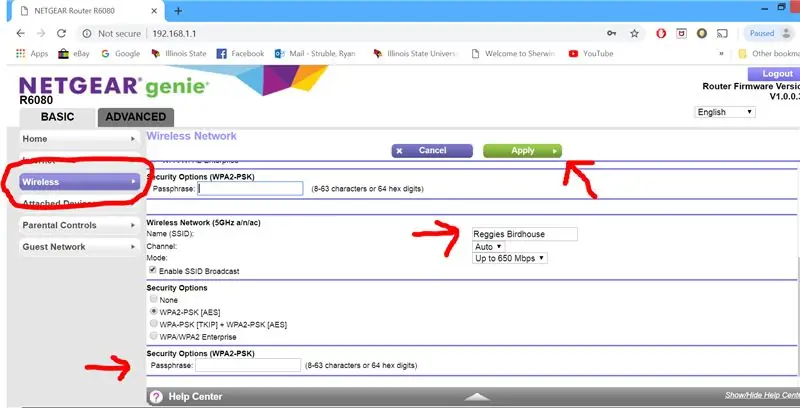The width and height of the screenshot is (800, 408).
Task: Open the Parental Controls menu item
Action: click(80, 225)
